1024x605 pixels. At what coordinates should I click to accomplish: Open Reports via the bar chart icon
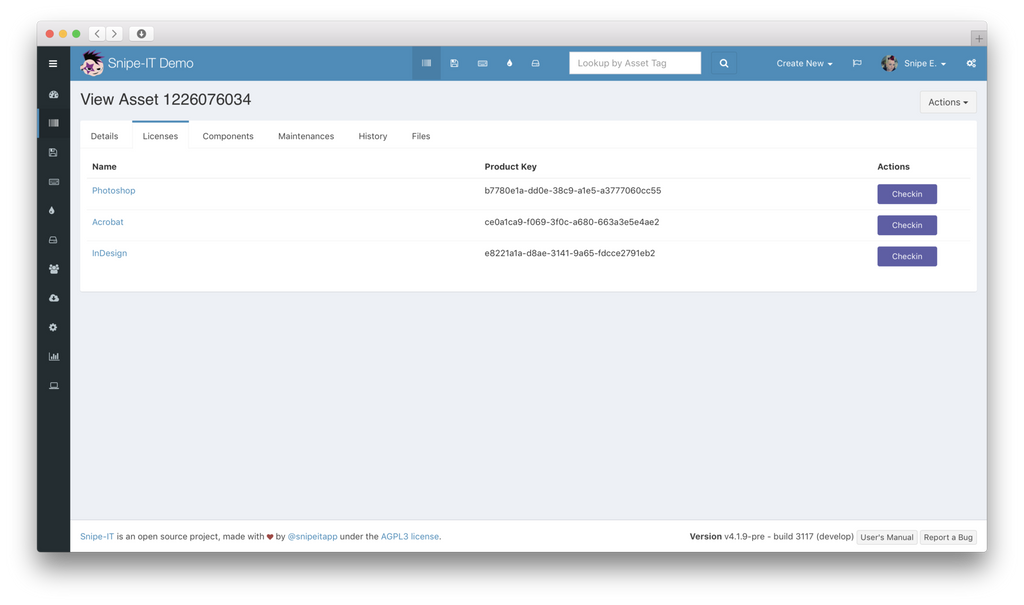[52, 356]
